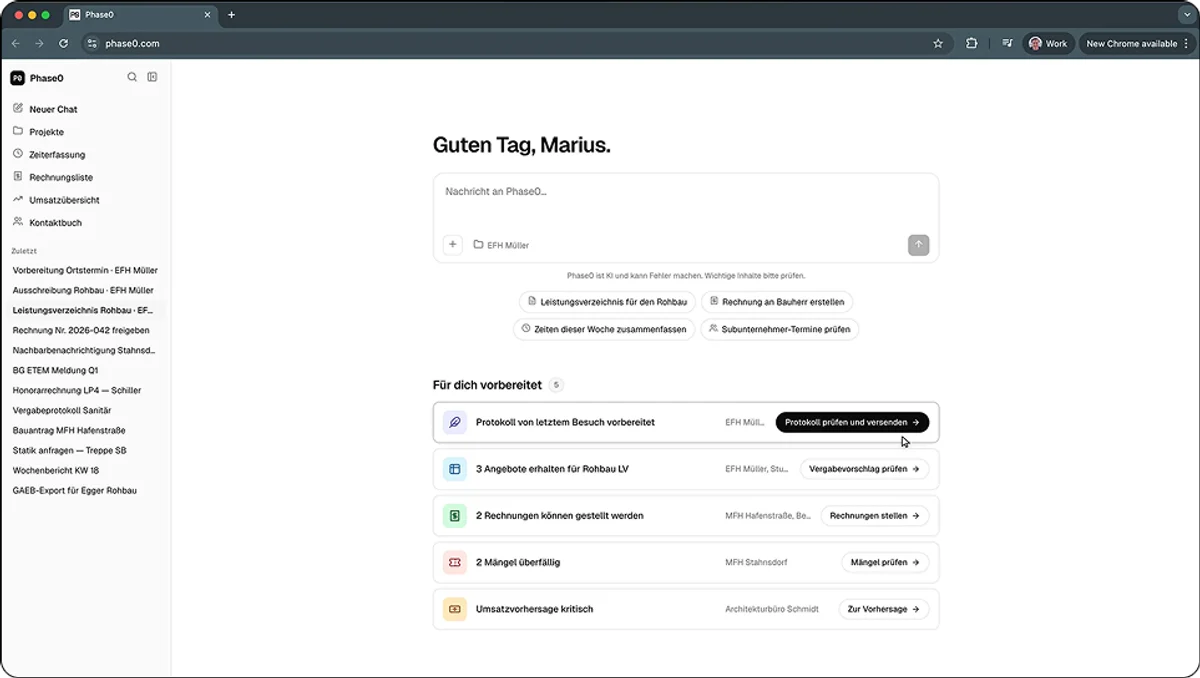
Task: Bookmark this page with the star icon
Action: coord(938,43)
